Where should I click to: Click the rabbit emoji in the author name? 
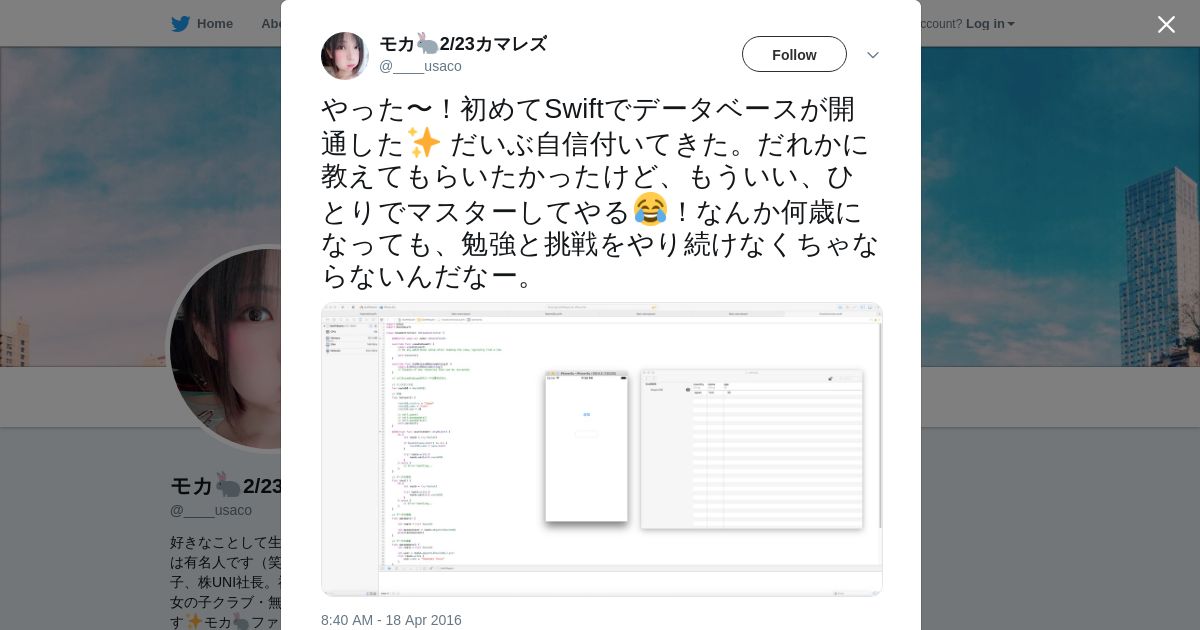(x=427, y=44)
